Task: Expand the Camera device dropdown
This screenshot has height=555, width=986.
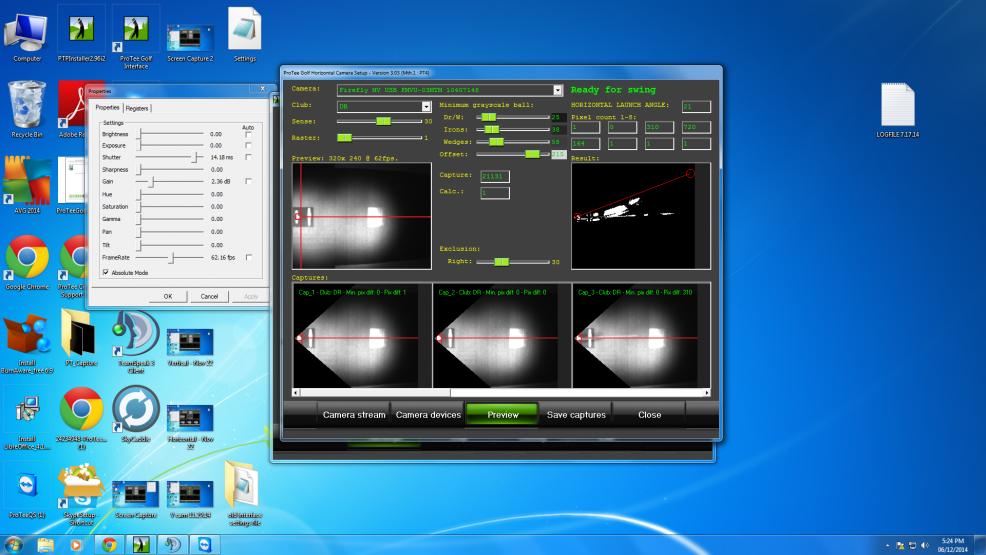Action: tap(558, 91)
